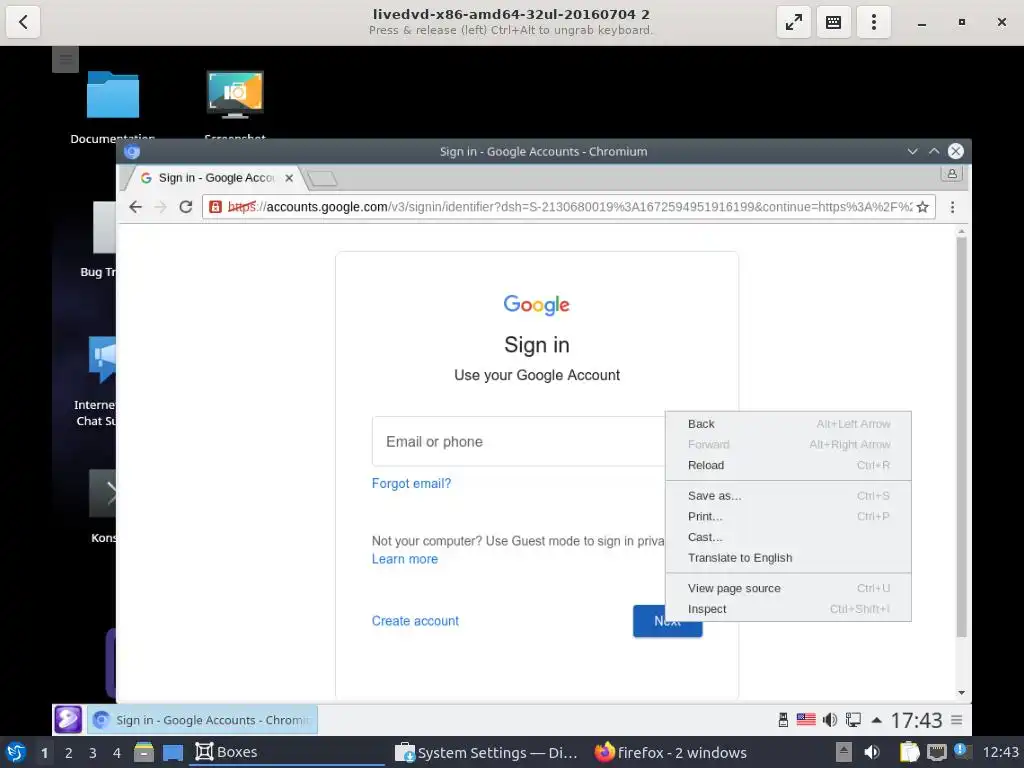Click the Create account link
Viewport: 1024px width, 768px height.
tap(415, 621)
